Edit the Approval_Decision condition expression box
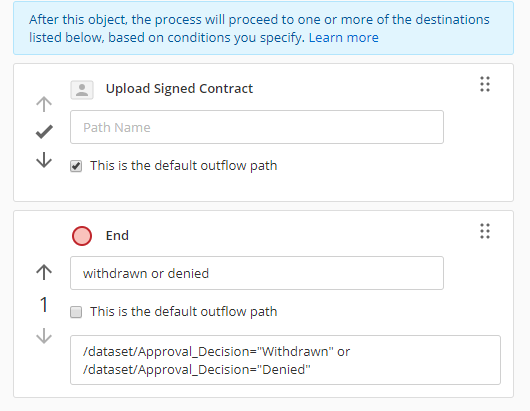This screenshot has width=530, height=411. (285, 360)
